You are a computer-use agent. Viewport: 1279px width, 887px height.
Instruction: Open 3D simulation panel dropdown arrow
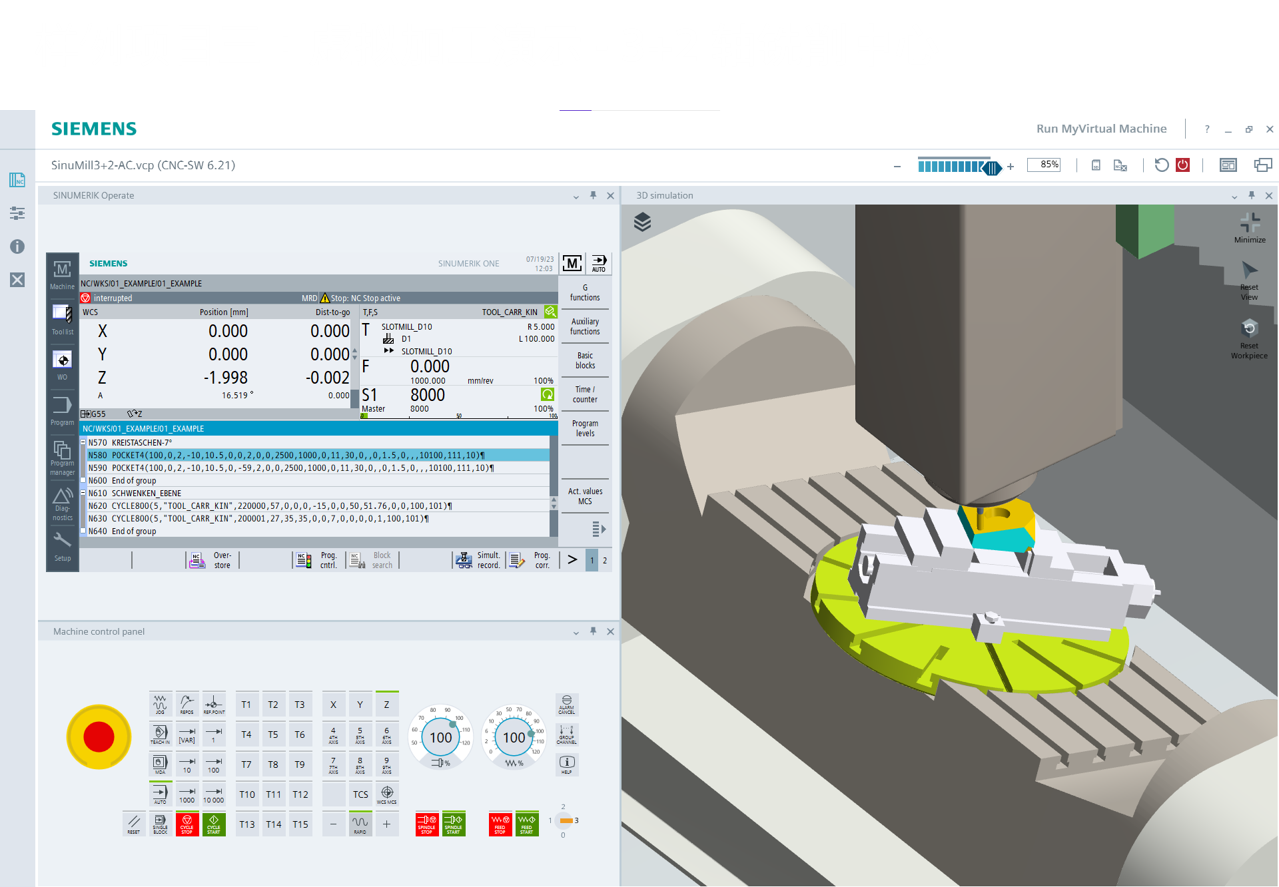tap(1234, 196)
